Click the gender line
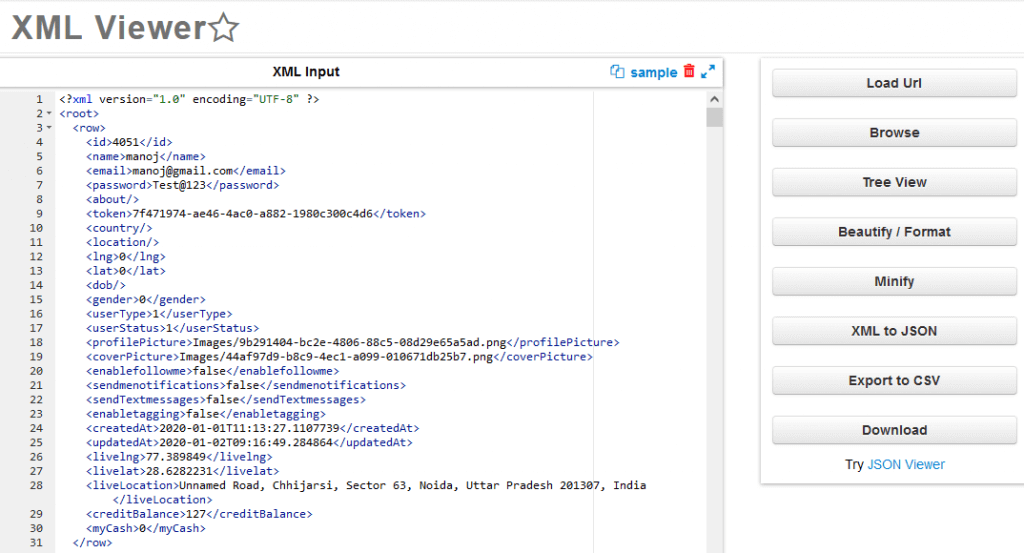This screenshot has width=1024, height=553. pyautogui.click(x=146, y=300)
